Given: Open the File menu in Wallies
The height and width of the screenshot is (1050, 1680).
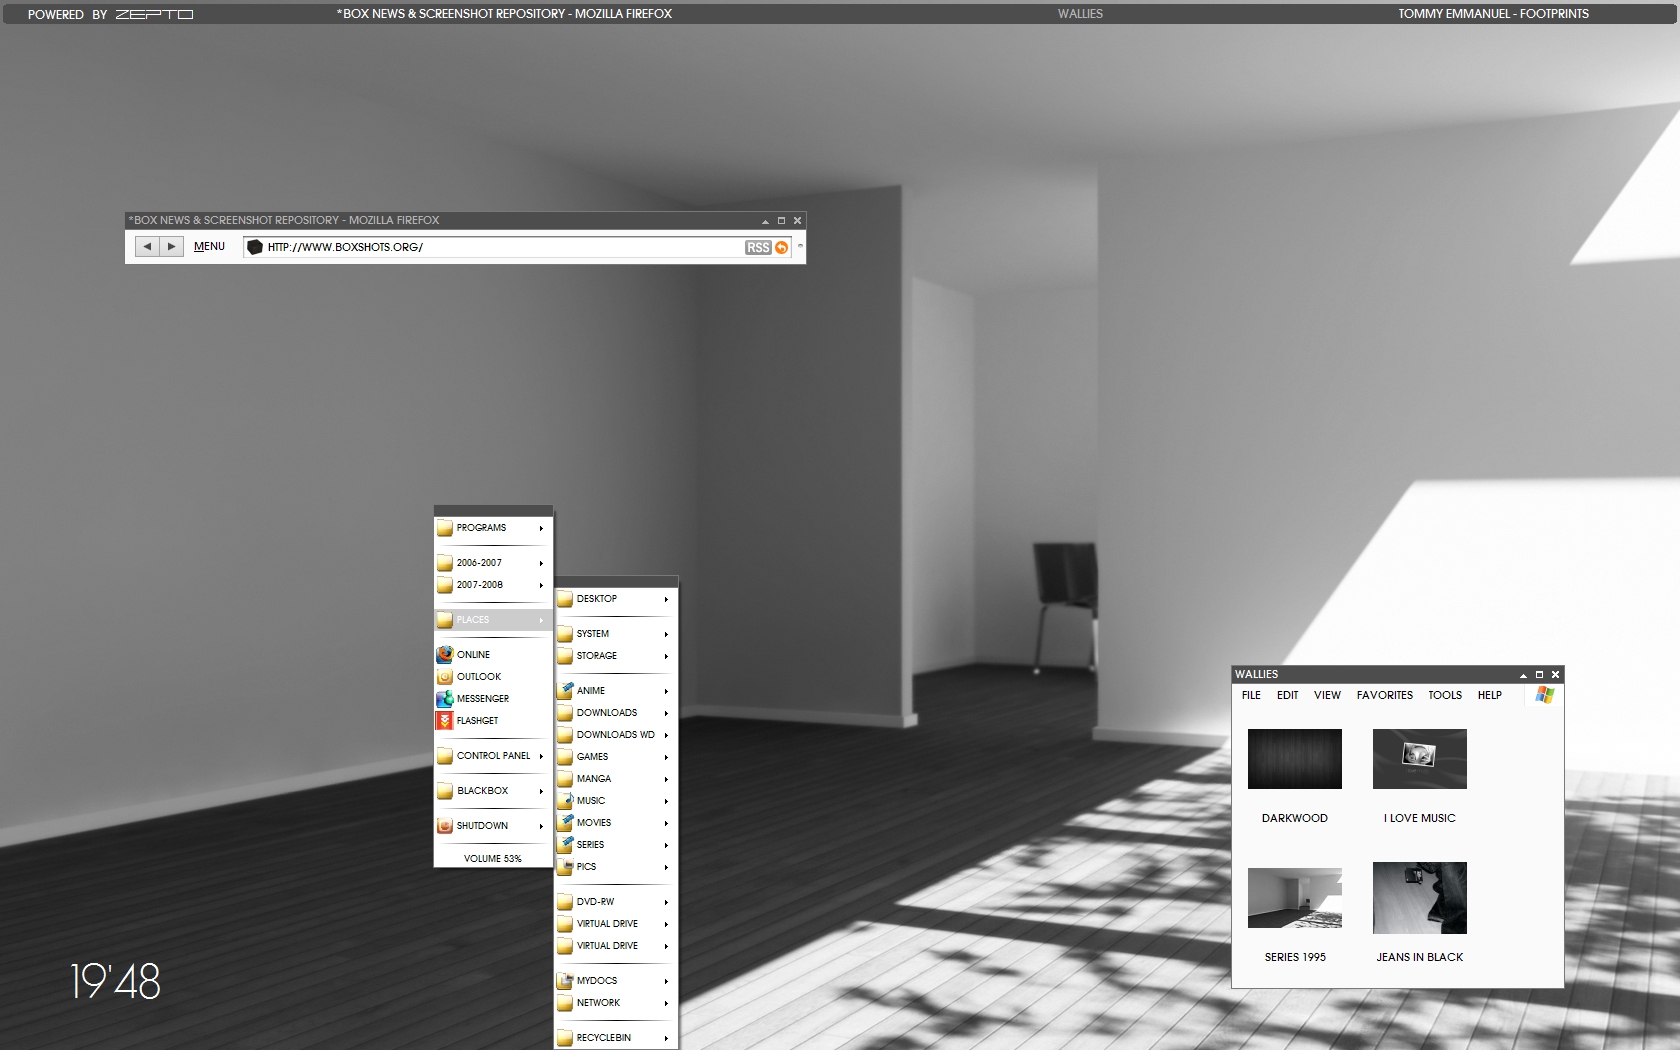Looking at the screenshot, I should (1251, 695).
